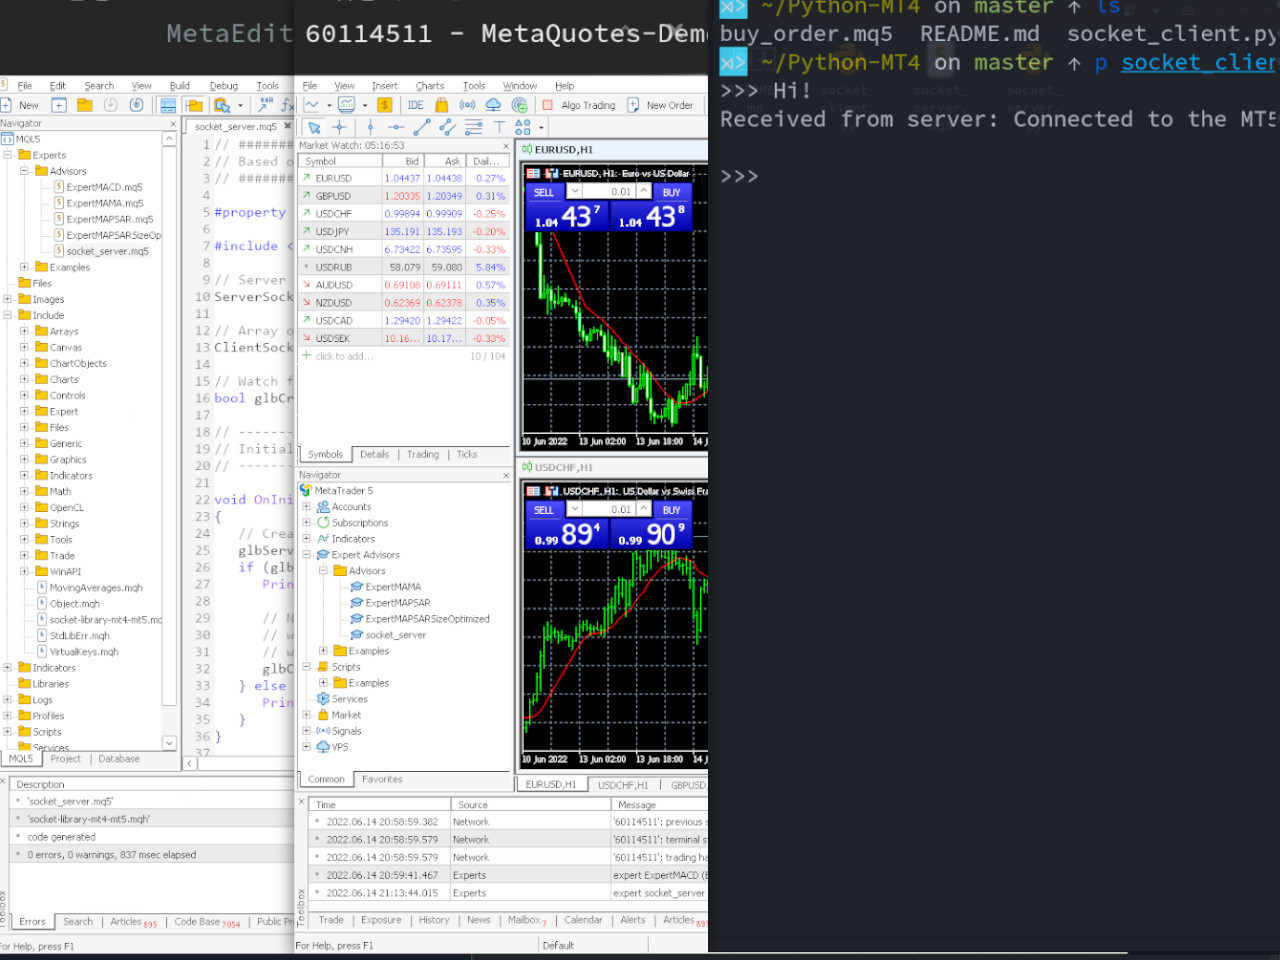Click the VAR variables icon in MetaEditor toolbar
Image resolution: width=1280 pixels, height=960 pixels.
point(266,104)
